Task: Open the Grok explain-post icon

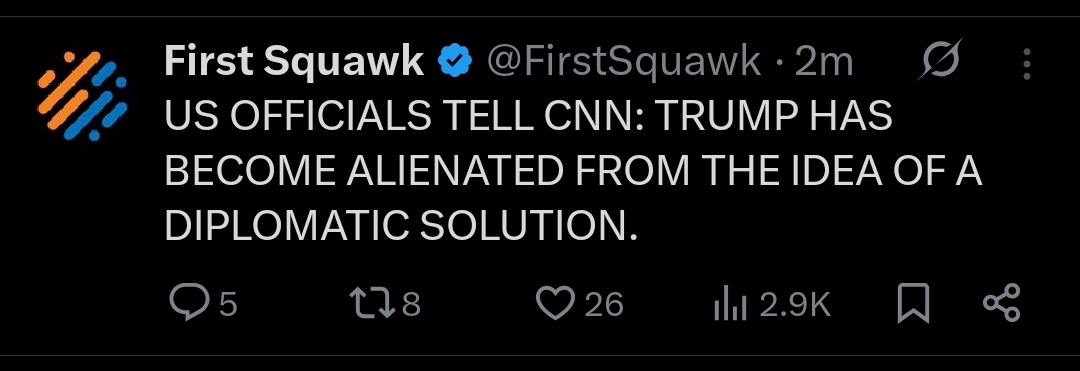Action: pyautogui.click(x=940, y=60)
